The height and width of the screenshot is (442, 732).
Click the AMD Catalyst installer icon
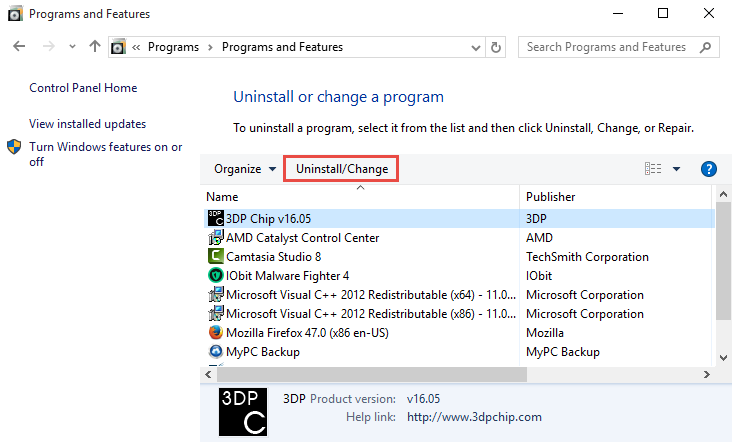pos(216,238)
